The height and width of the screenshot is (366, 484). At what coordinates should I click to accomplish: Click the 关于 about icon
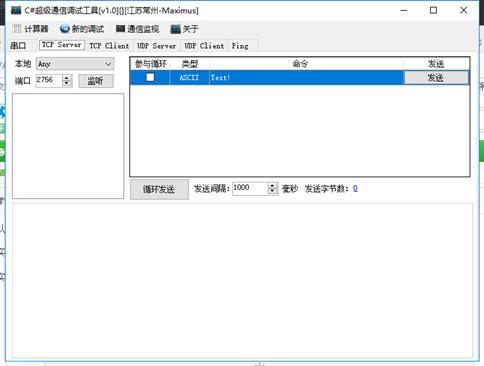175,29
